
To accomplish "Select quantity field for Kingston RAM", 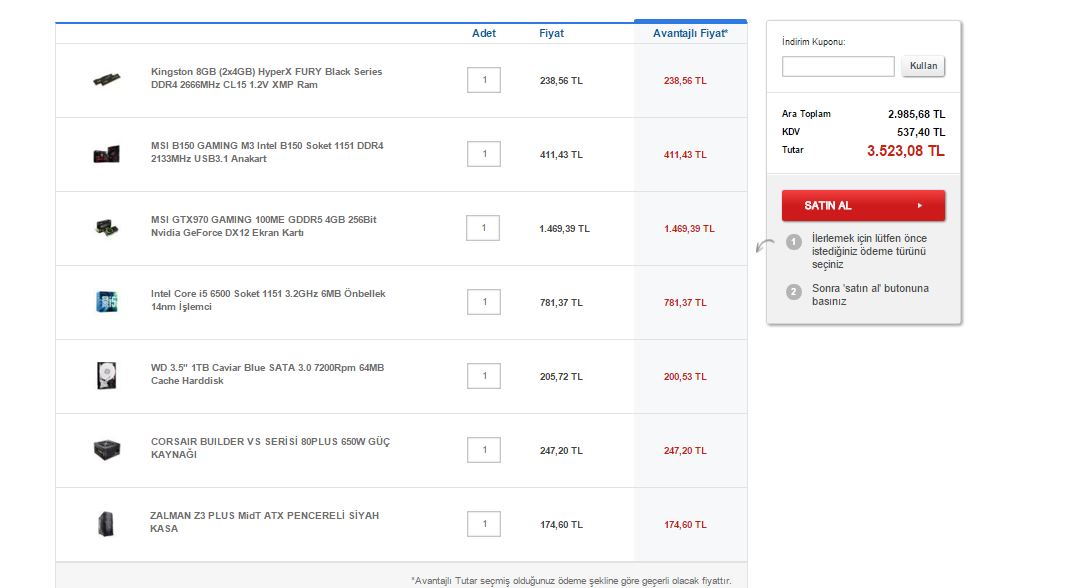I will 484,80.
